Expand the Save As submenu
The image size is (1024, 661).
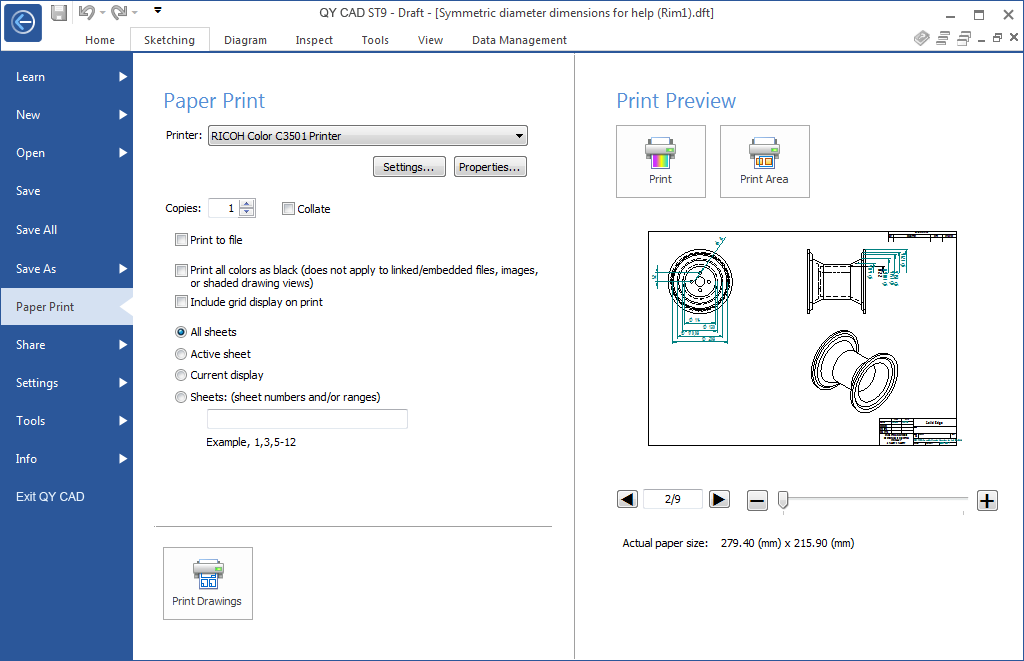pyautogui.click(x=66, y=269)
